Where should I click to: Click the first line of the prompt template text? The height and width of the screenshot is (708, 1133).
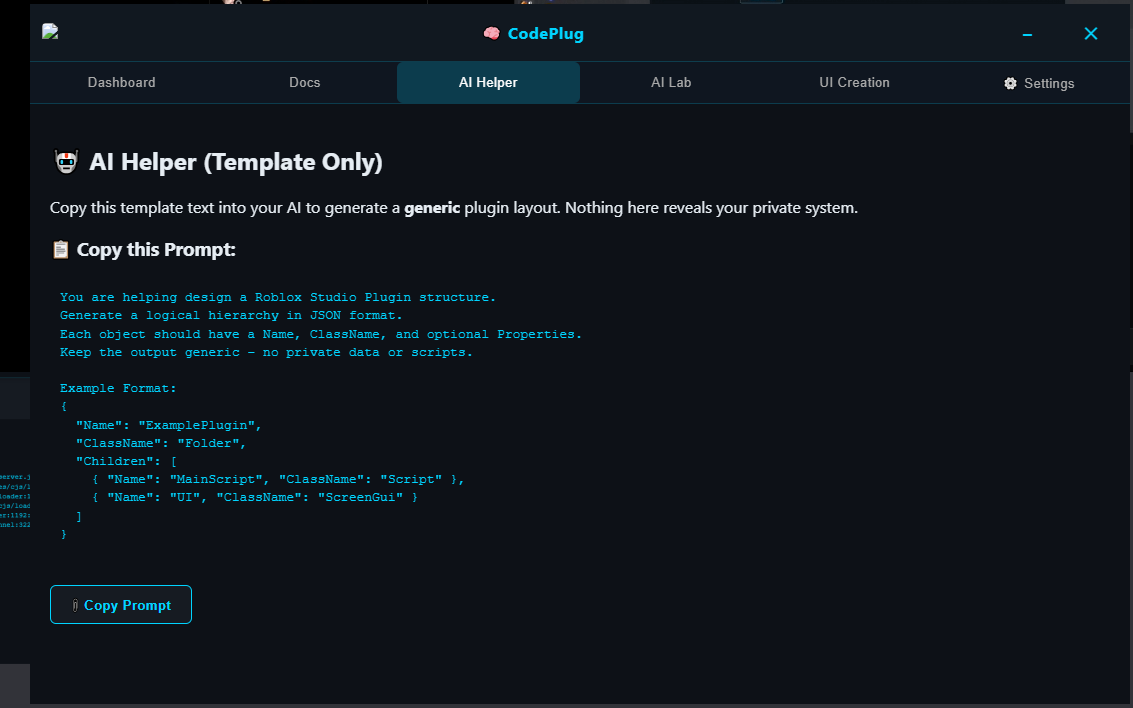coord(277,296)
